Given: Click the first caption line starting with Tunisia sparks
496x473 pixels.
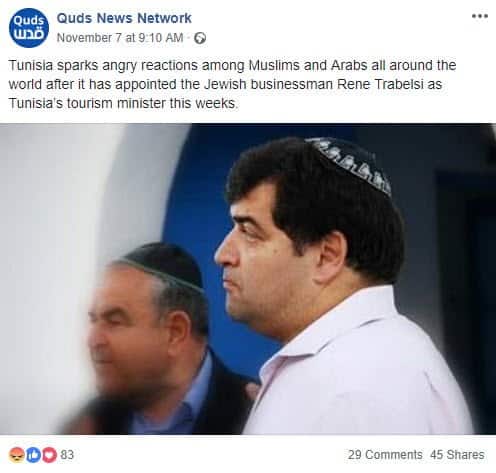Looking at the screenshot, I should coord(232,65).
